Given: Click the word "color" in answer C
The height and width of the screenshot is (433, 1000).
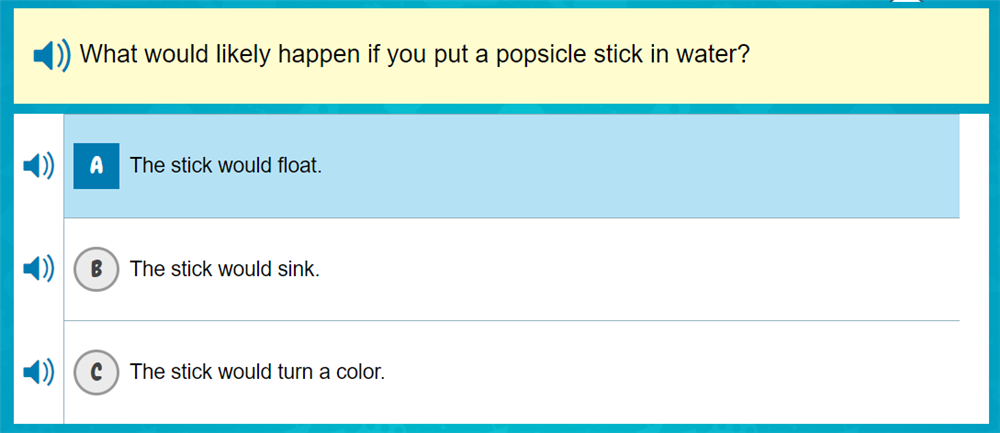Looking at the screenshot, I should (x=360, y=373).
